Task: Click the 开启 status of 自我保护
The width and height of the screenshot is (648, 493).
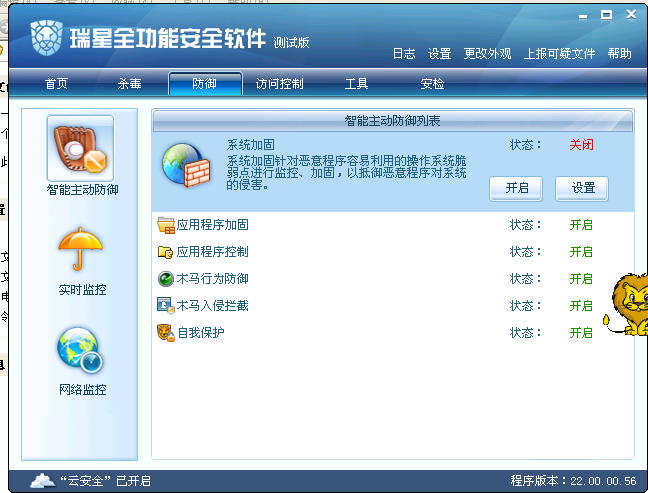Action: point(581,333)
